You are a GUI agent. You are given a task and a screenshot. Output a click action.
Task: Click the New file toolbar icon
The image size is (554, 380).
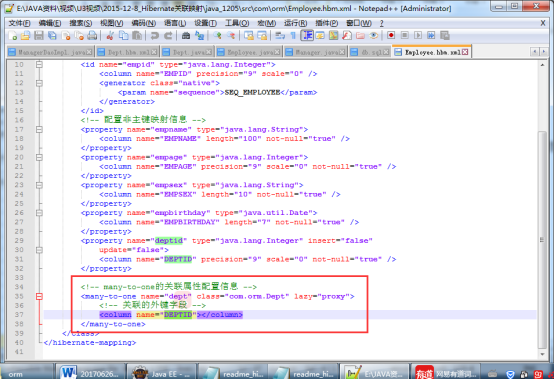pos(13,36)
